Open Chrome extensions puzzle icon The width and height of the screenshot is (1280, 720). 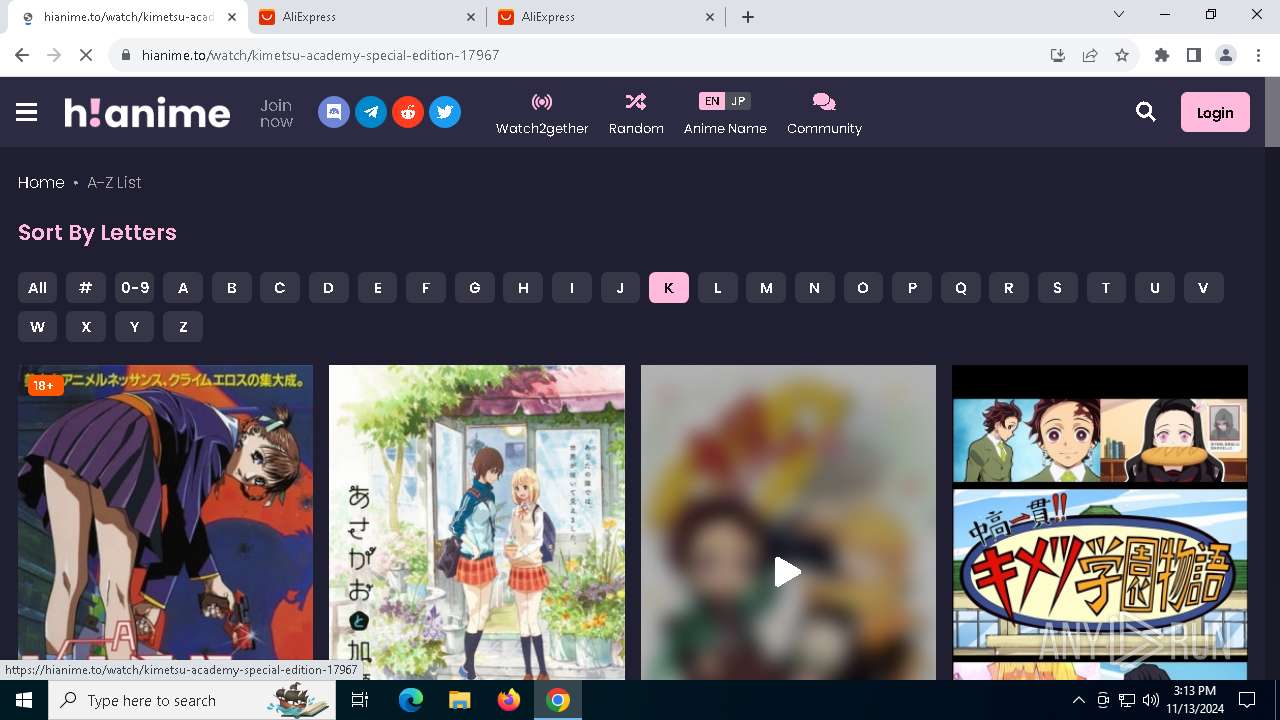tap(1162, 55)
